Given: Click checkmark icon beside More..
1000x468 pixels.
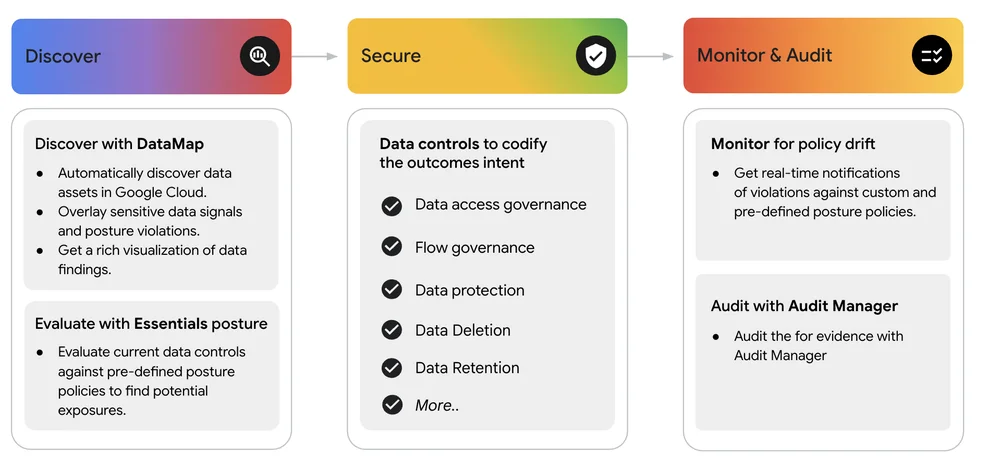Looking at the screenshot, I should tap(392, 404).
